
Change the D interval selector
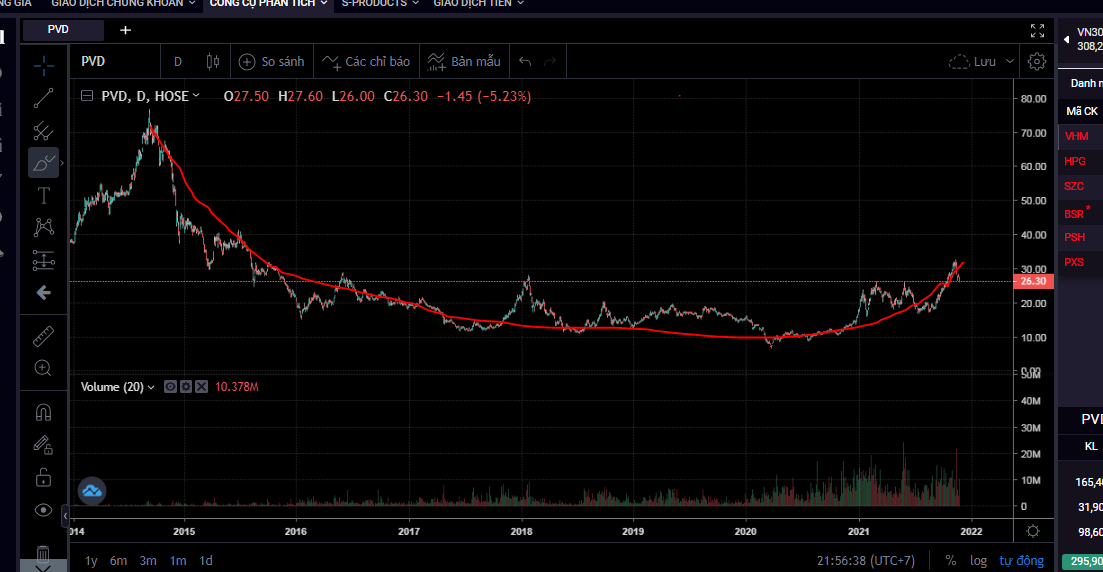178,62
